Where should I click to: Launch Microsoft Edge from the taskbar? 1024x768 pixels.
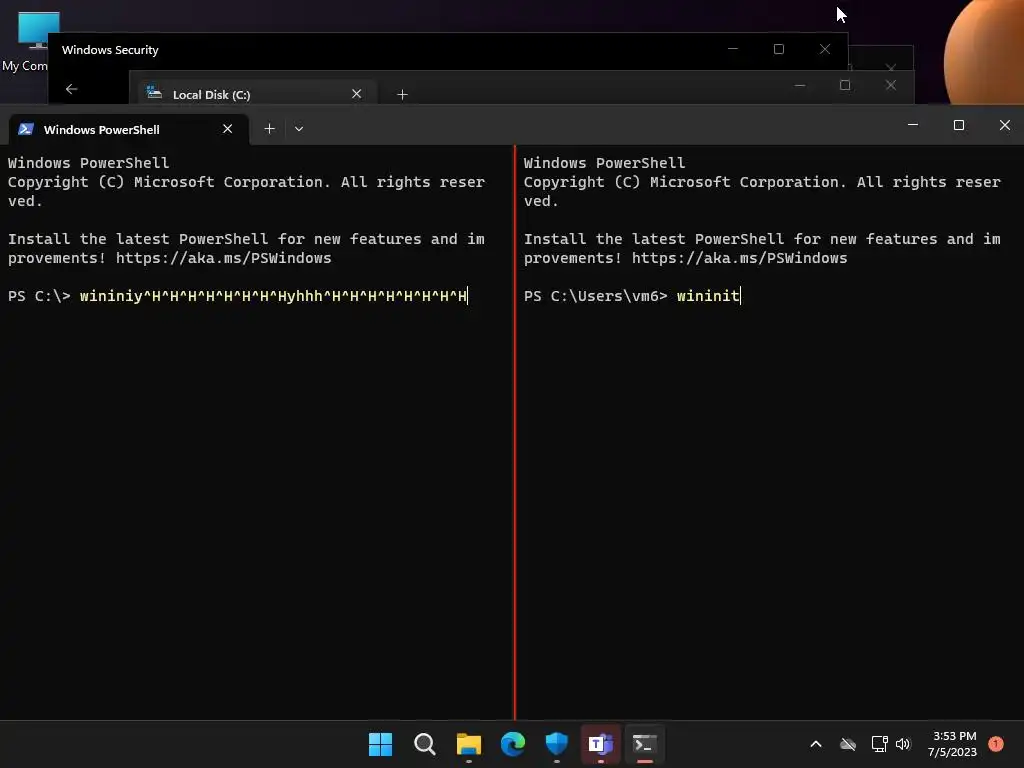pos(513,744)
